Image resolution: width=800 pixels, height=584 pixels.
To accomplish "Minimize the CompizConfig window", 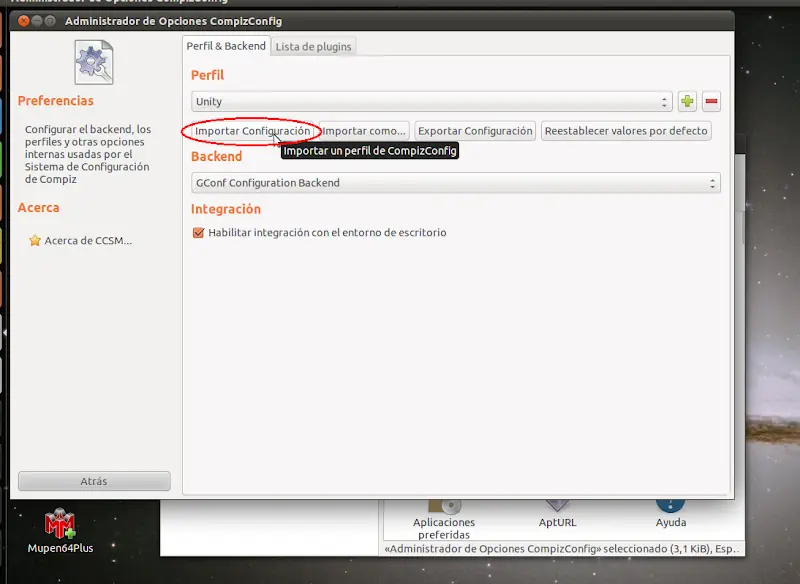I will pos(37,21).
